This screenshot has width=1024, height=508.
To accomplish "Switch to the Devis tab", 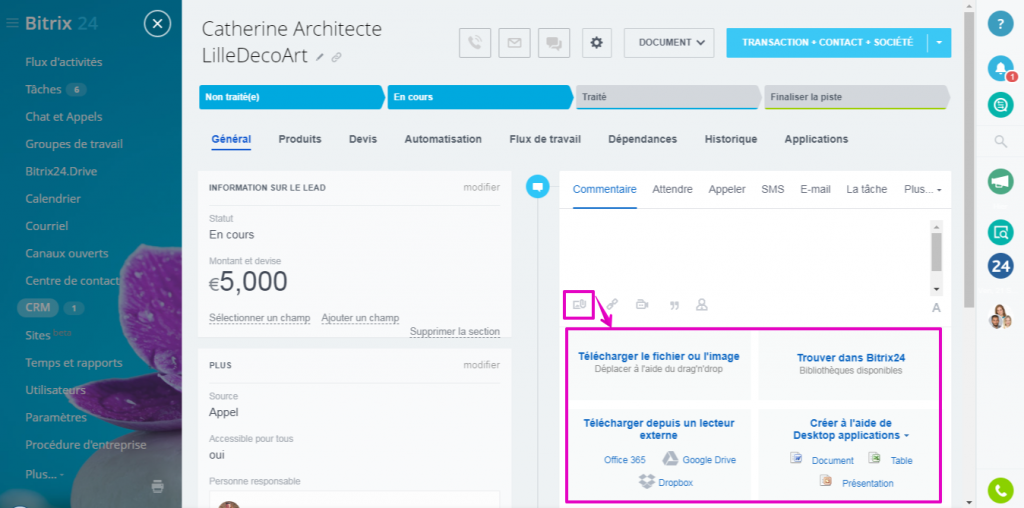I will click(362, 139).
